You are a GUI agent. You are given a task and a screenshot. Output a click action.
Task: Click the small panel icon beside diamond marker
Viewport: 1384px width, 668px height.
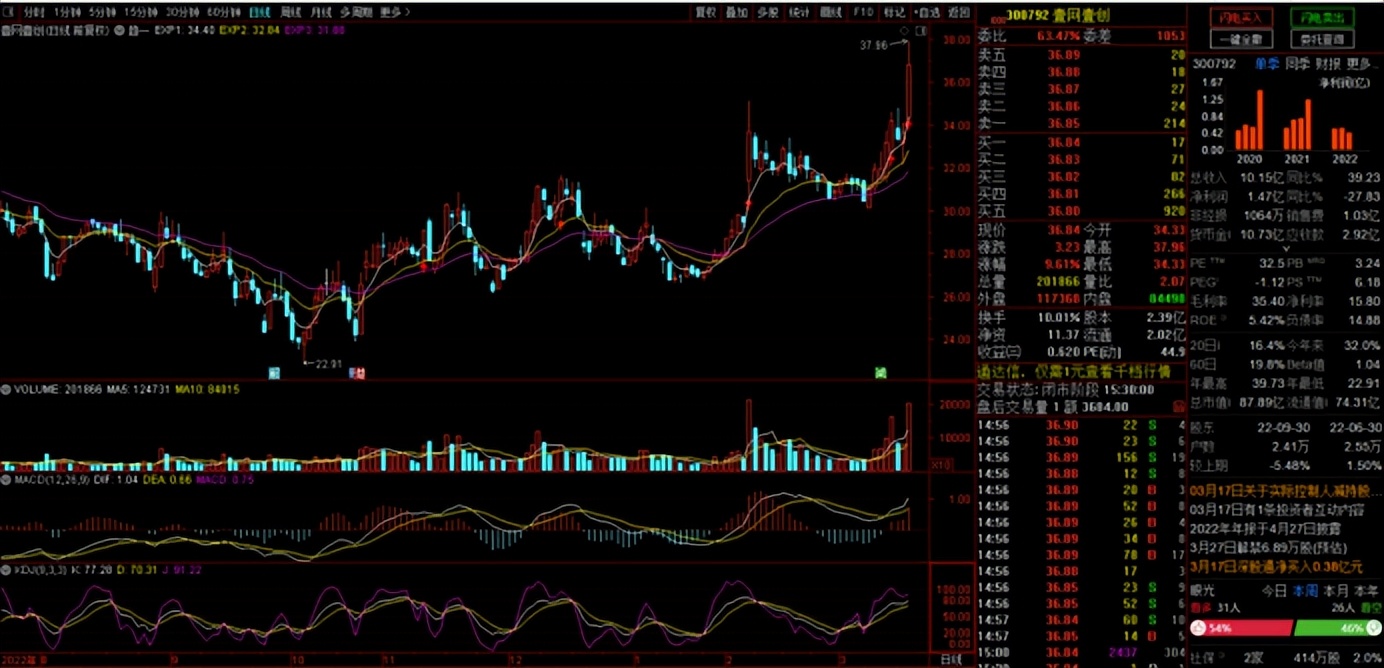coord(921,31)
